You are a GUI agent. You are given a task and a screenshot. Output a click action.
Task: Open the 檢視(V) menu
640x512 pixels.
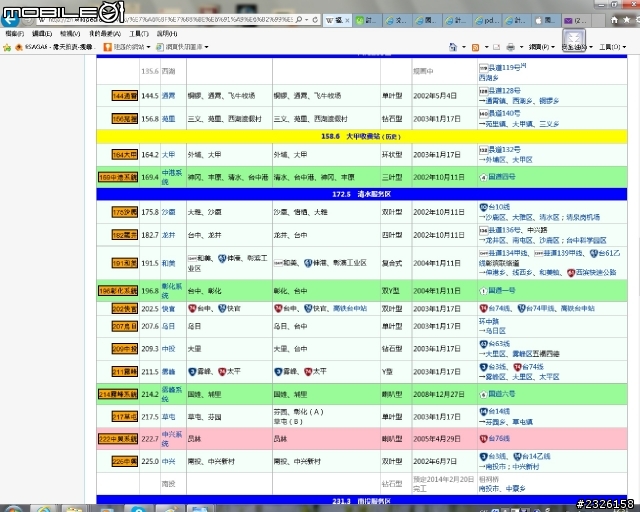pos(70,34)
